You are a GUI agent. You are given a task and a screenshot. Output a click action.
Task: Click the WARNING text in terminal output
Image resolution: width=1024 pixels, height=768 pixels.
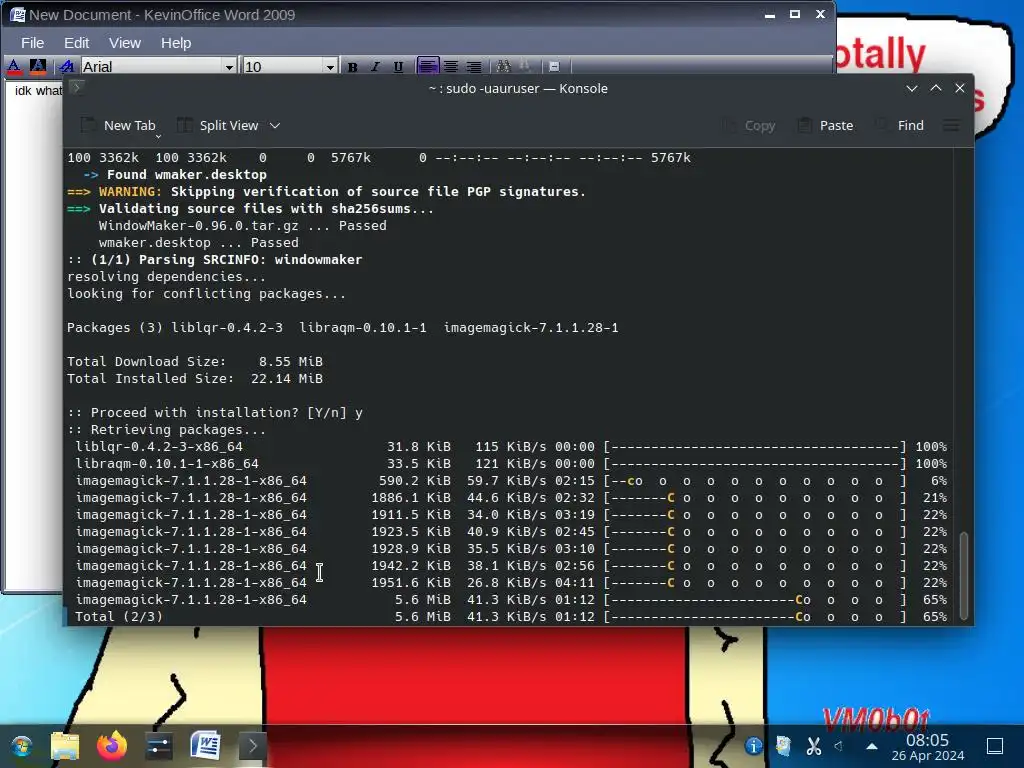tap(130, 191)
